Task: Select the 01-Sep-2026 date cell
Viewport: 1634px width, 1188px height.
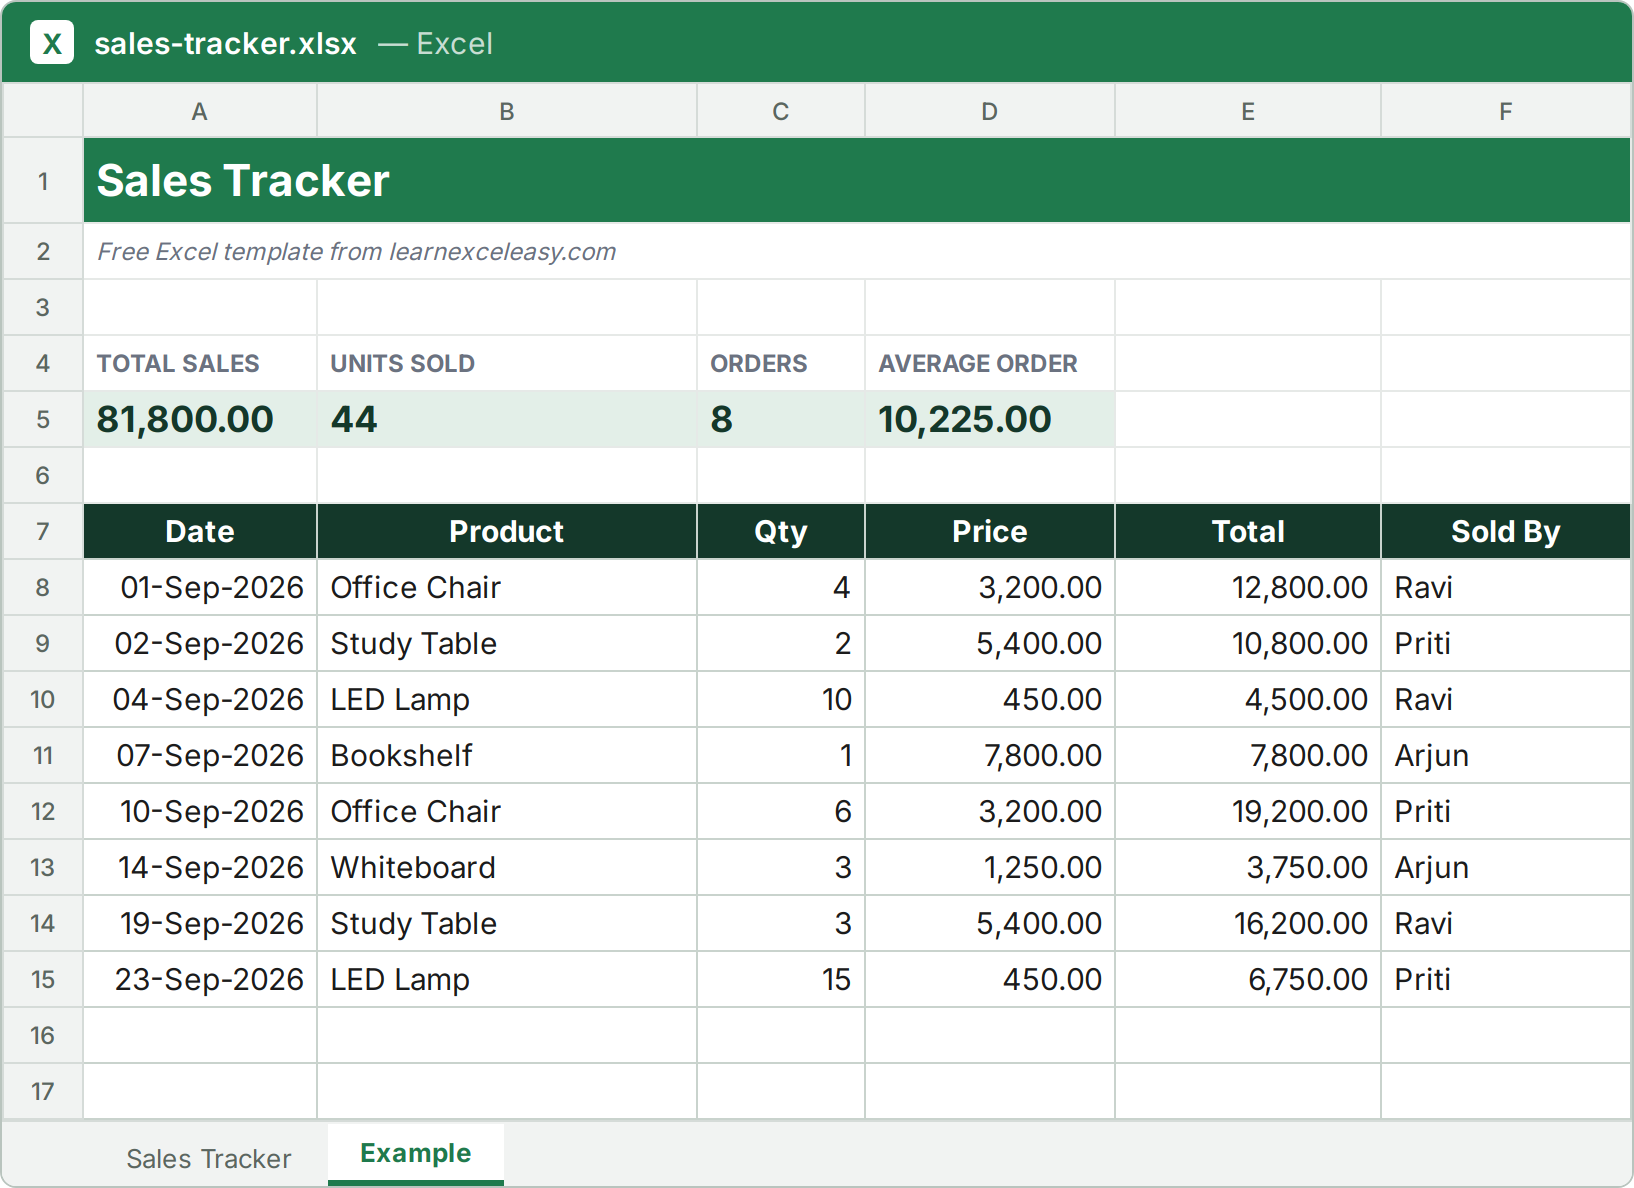Action: tap(200, 587)
